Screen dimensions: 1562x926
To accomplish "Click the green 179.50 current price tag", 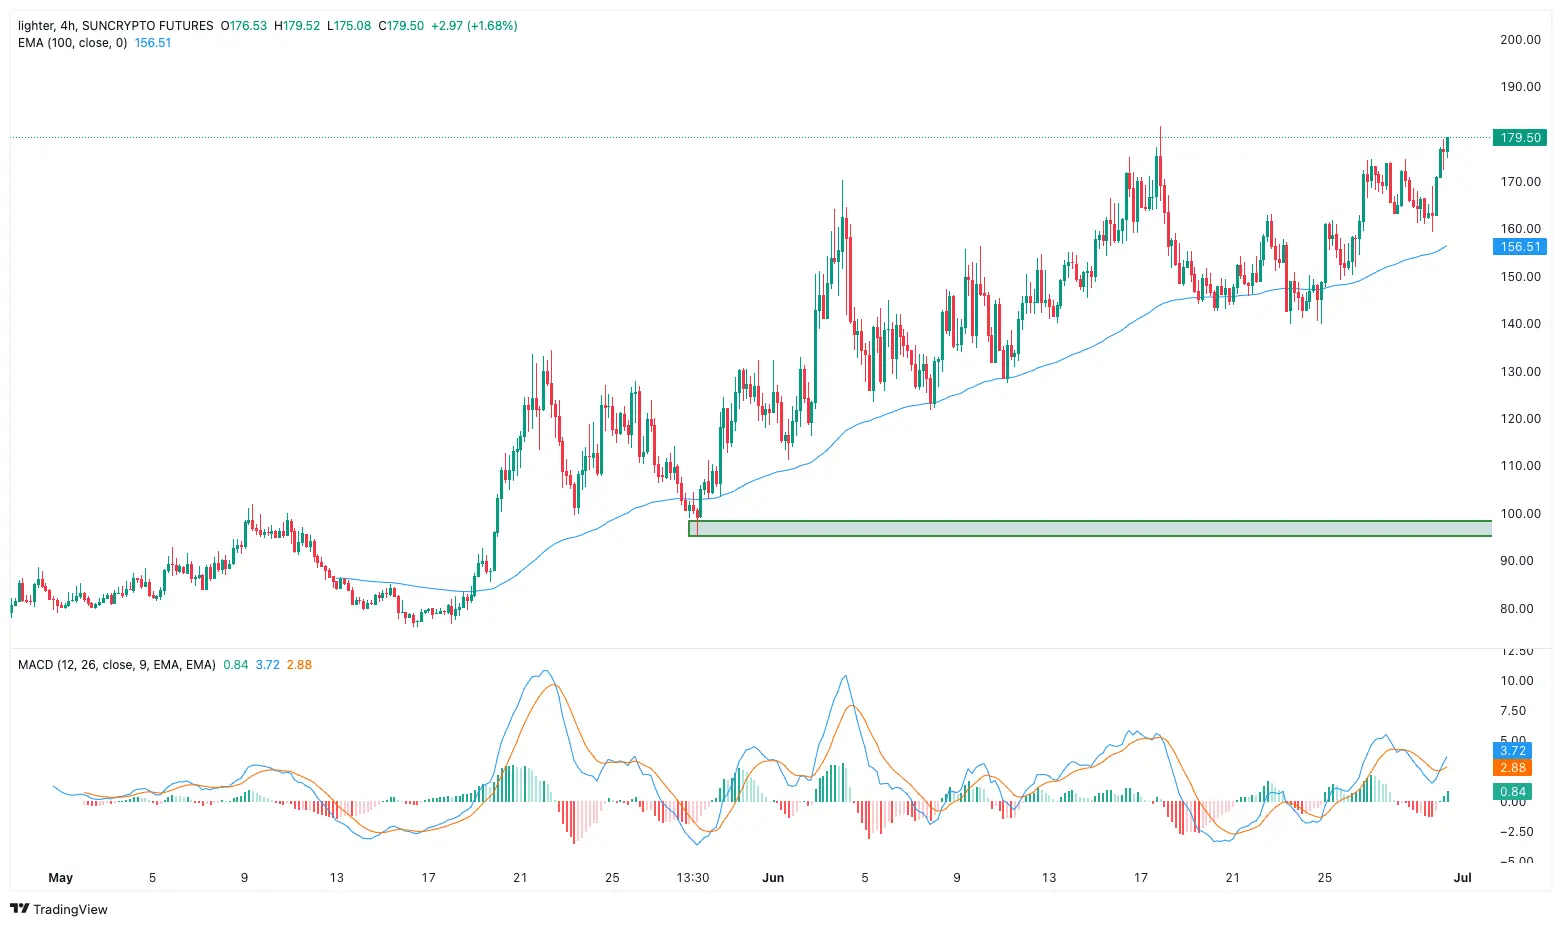I will pos(1519,138).
